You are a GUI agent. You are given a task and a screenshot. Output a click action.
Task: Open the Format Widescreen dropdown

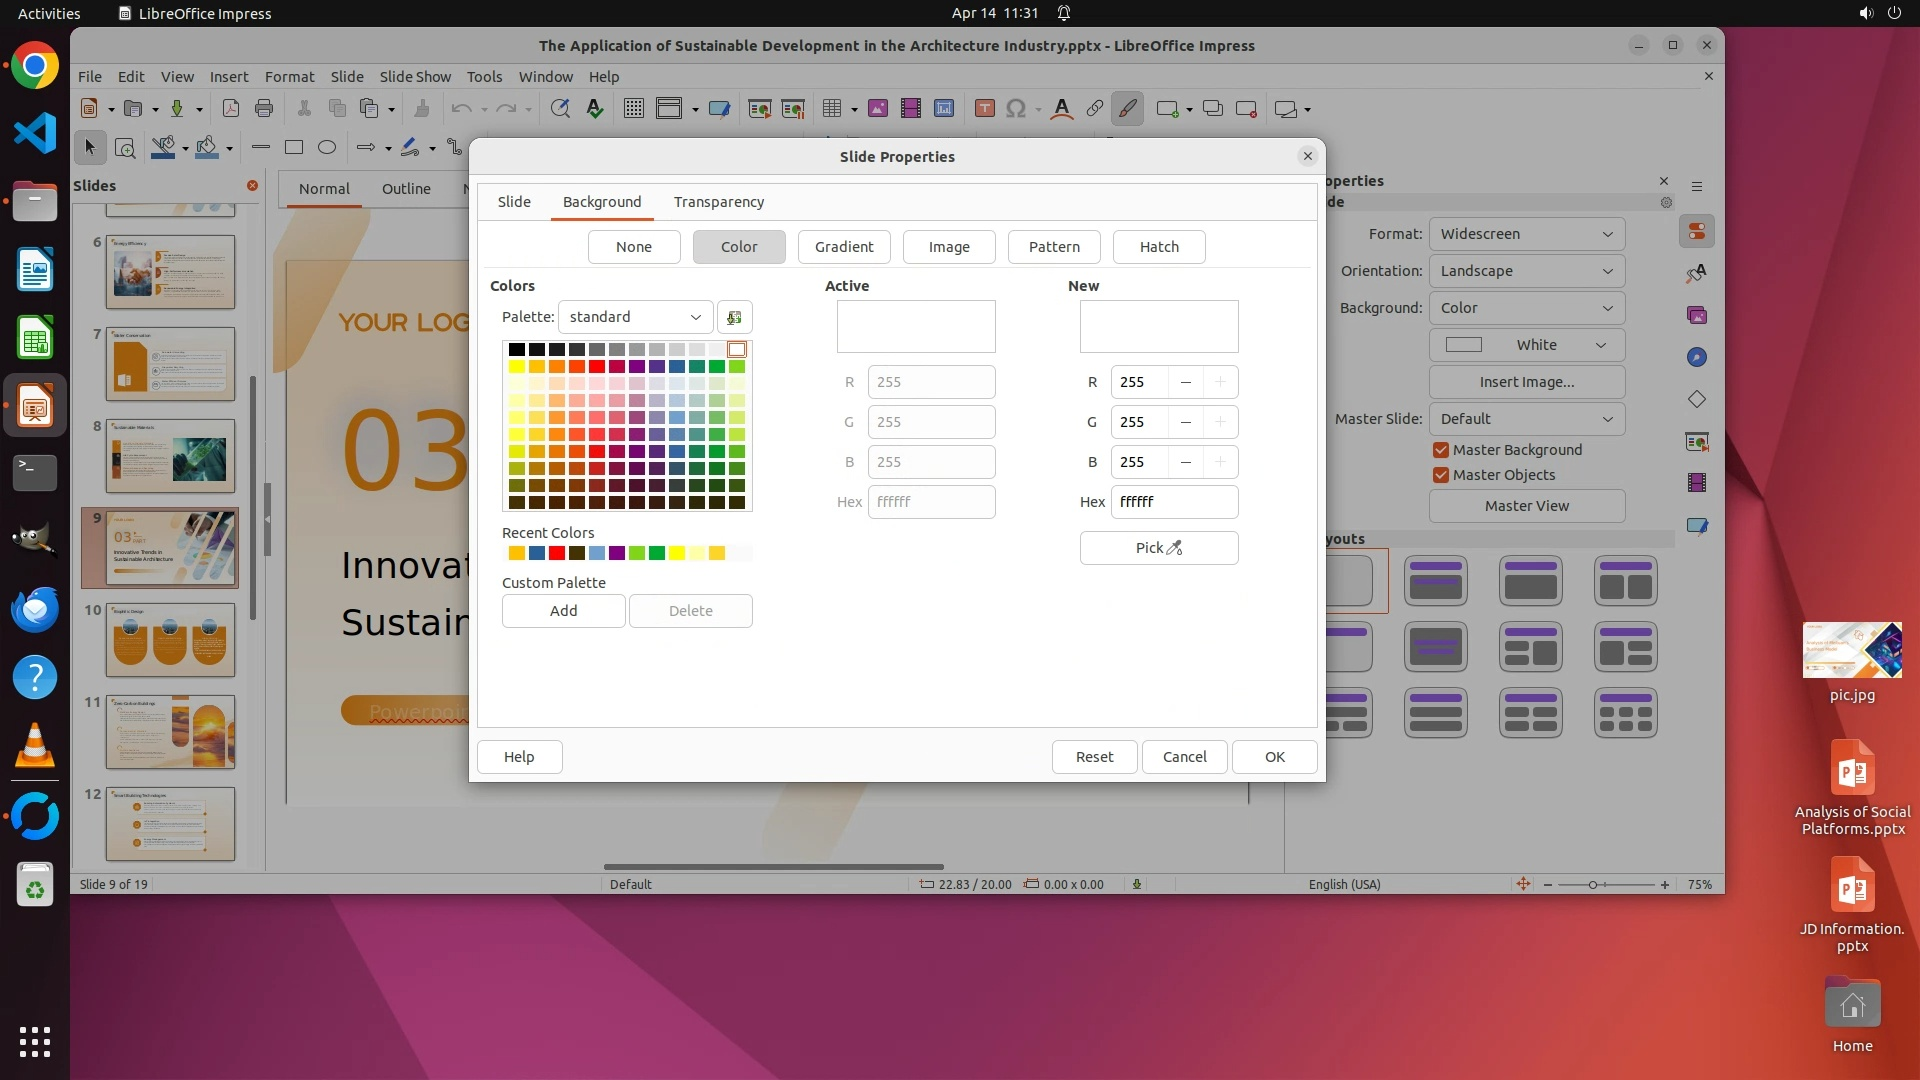[x=1526, y=234]
